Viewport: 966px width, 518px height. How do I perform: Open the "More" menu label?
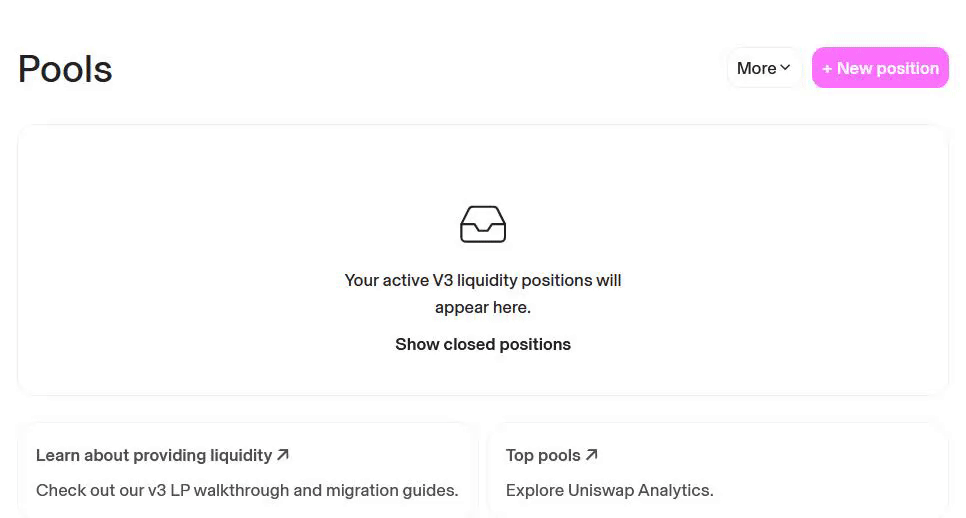756,68
